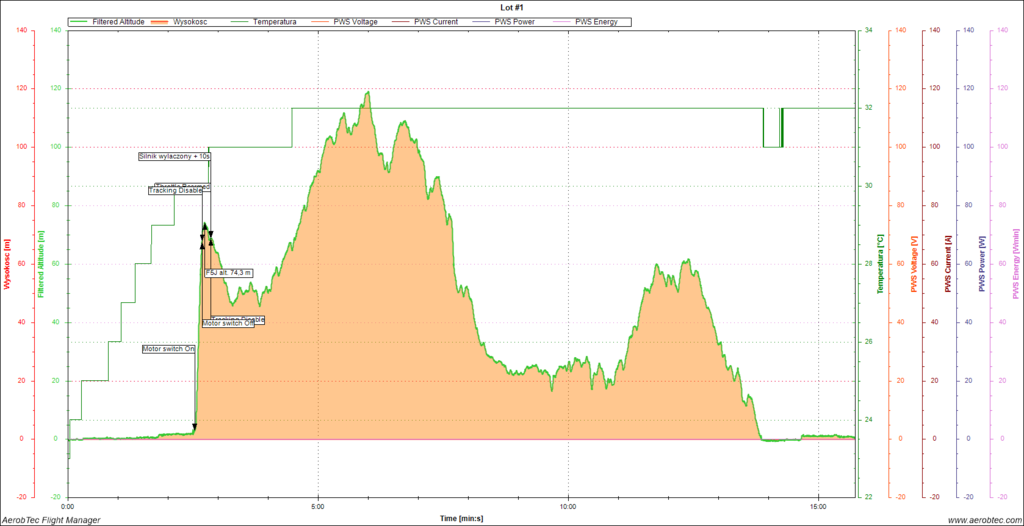
Task: Click the 5:00 tick on the time axis
Action: coord(318,505)
